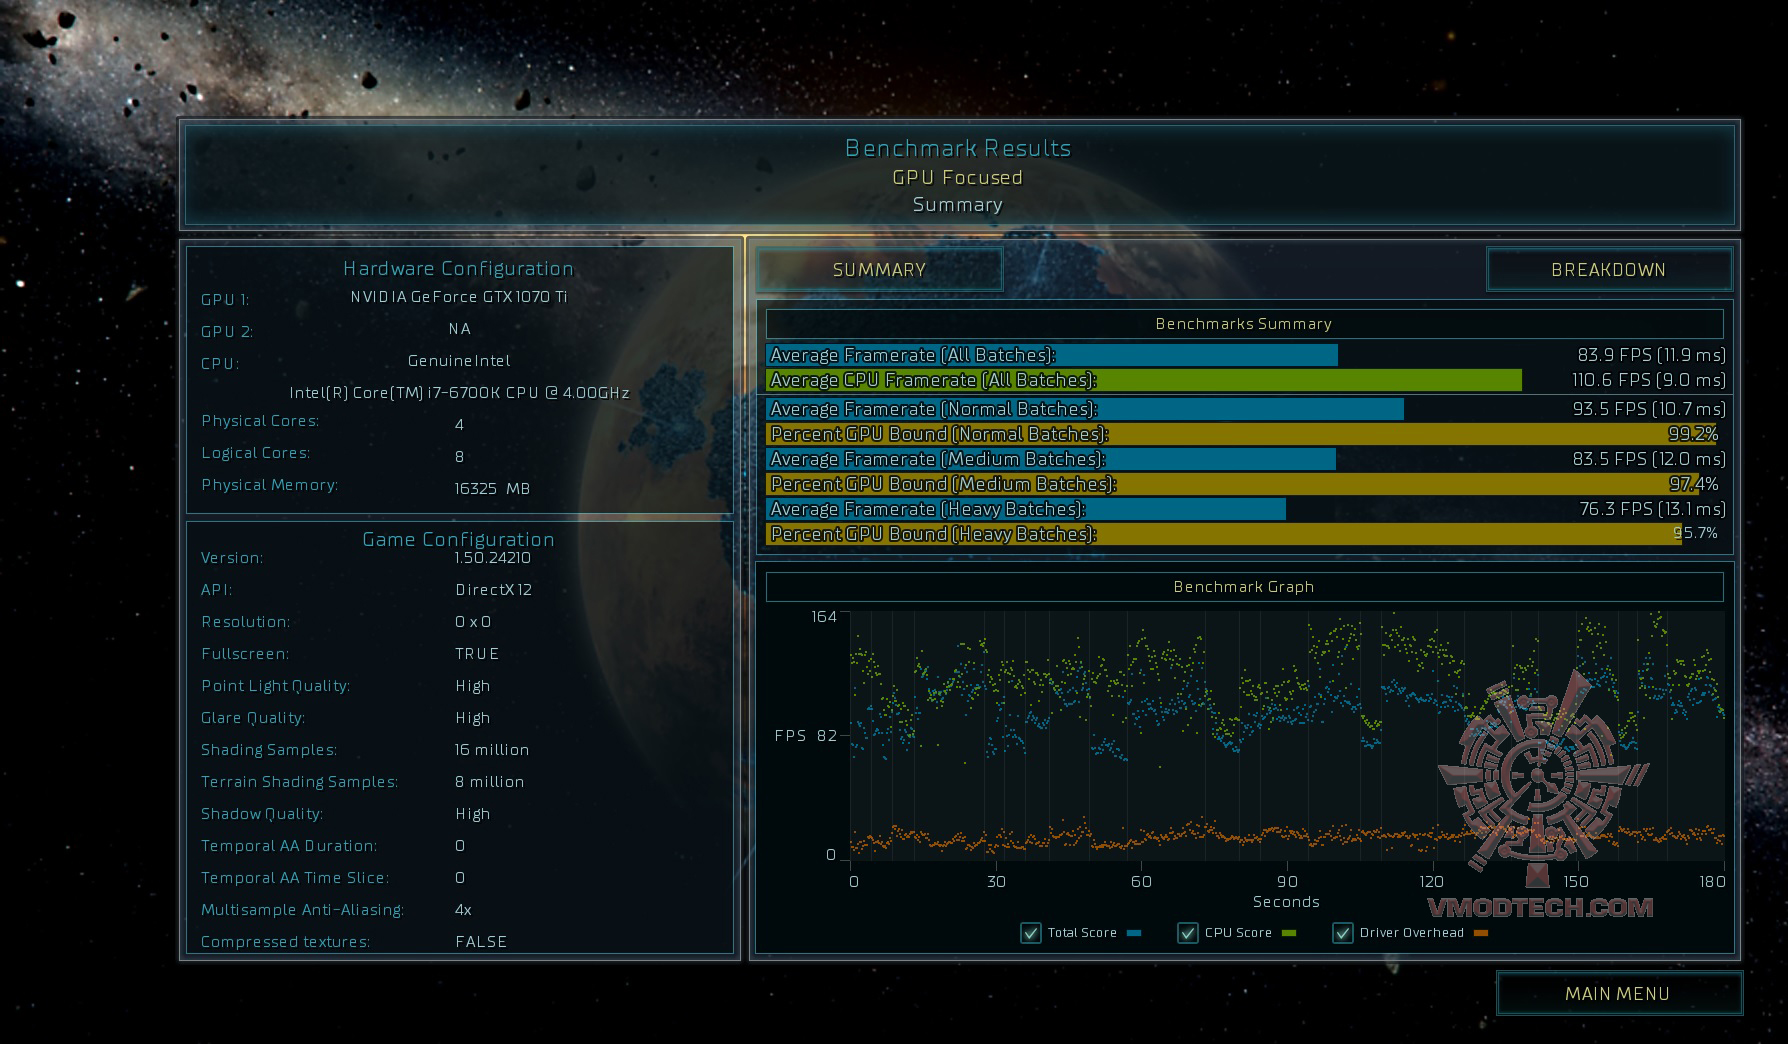Click the Compressed textures "FALSE" value
This screenshot has width=1788, height=1044.
pos(481,942)
